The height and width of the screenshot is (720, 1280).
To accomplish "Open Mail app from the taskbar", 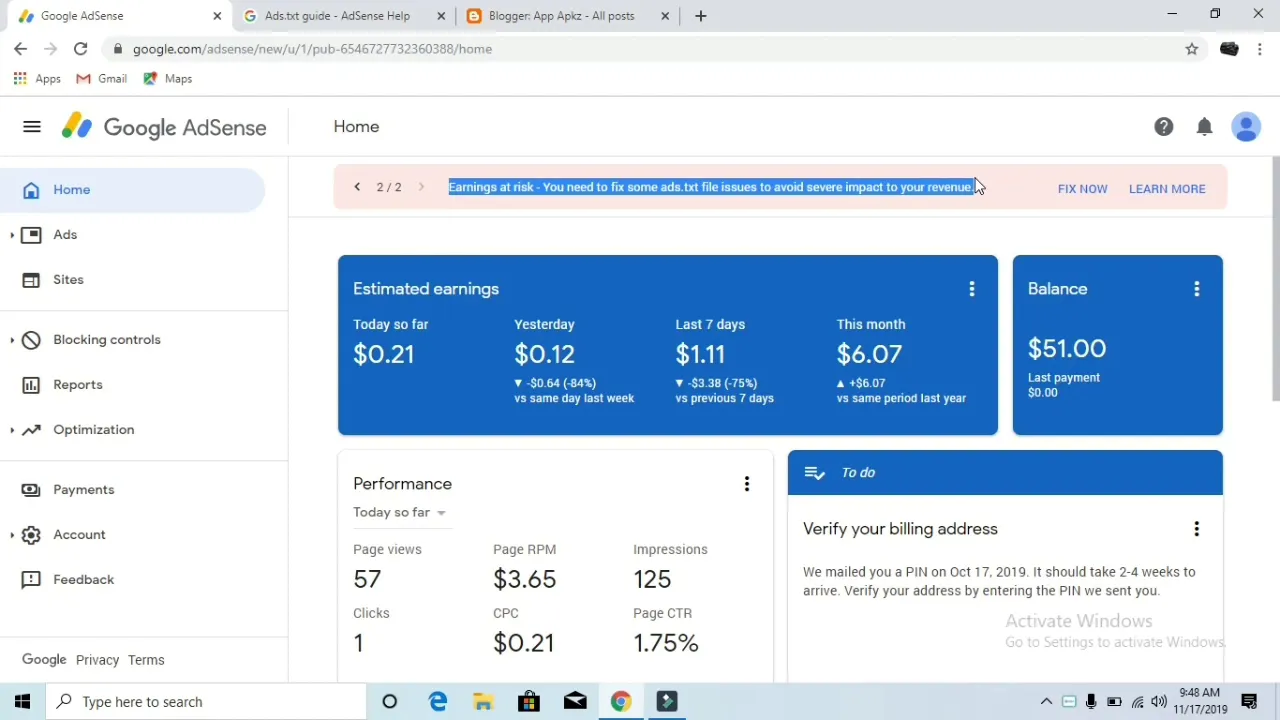I will click(575, 702).
